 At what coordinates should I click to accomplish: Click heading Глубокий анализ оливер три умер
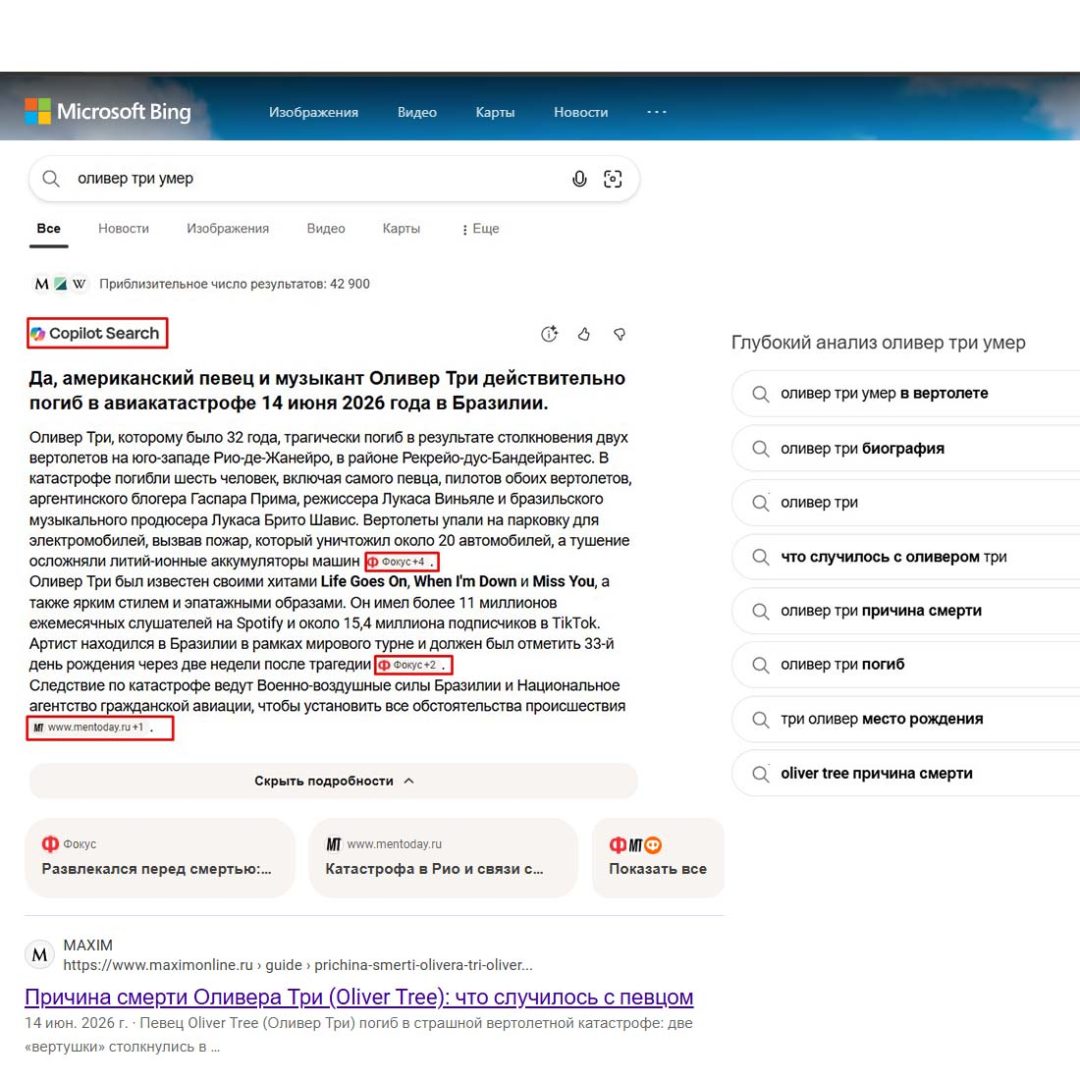(x=878, y=342)
